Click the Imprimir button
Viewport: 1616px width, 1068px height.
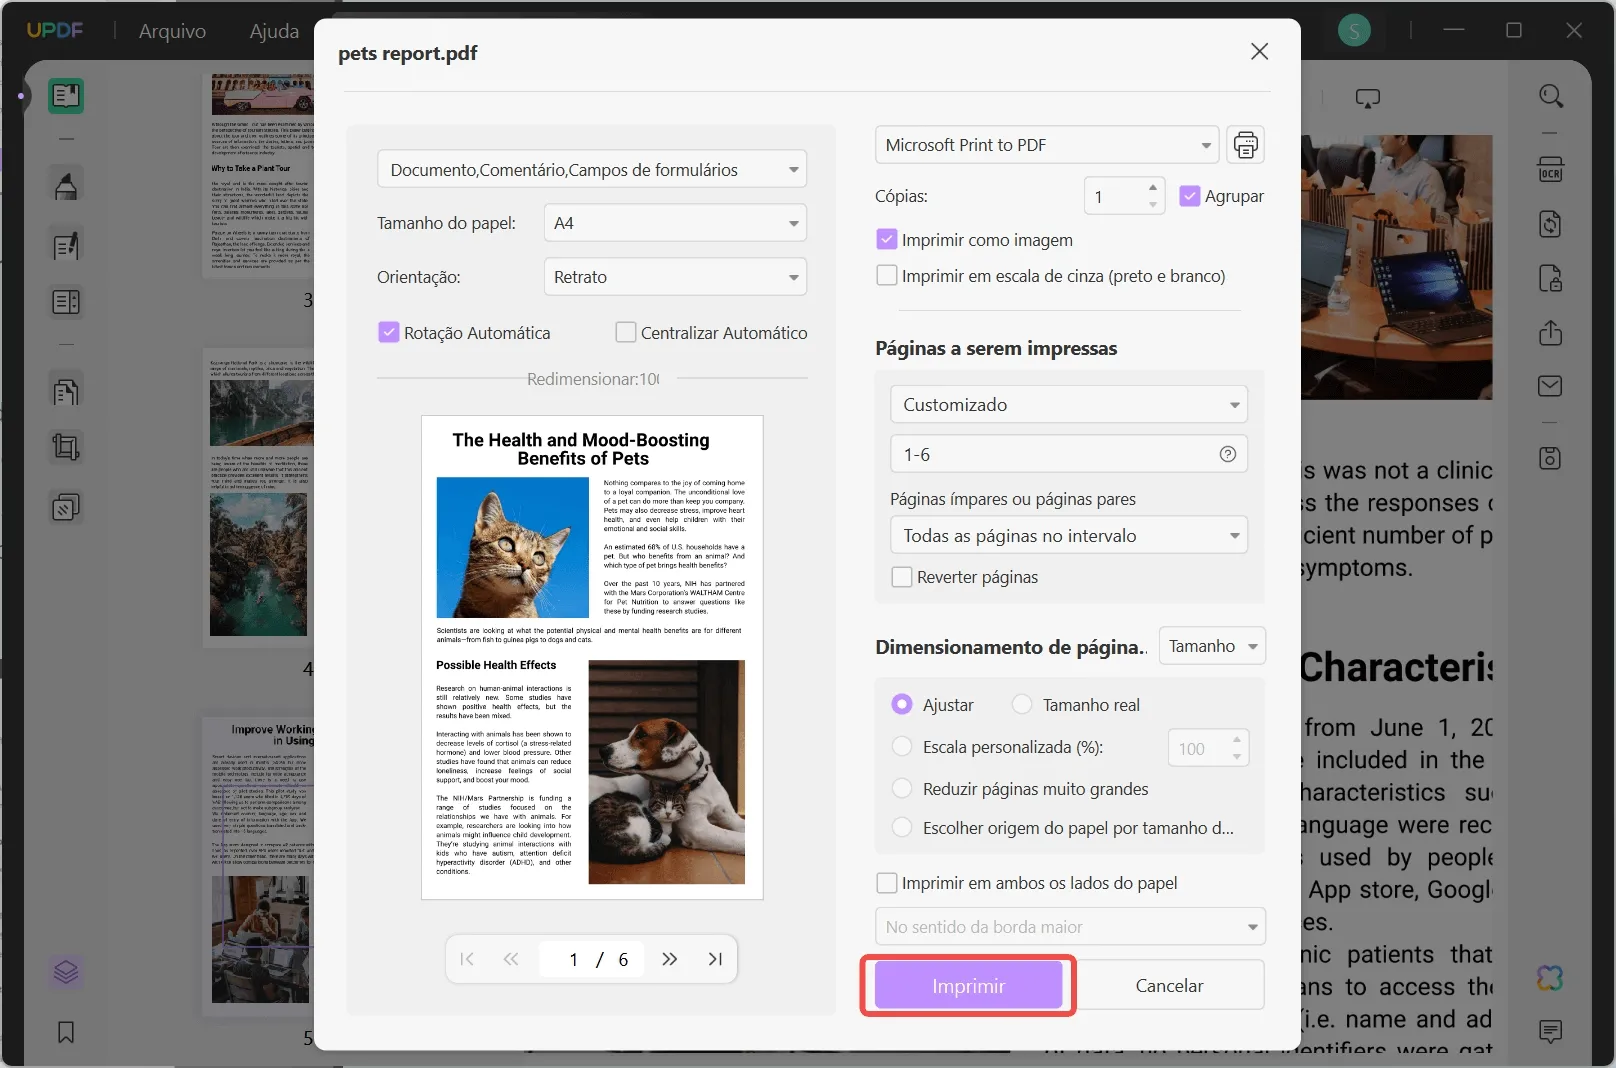(967, 985)
